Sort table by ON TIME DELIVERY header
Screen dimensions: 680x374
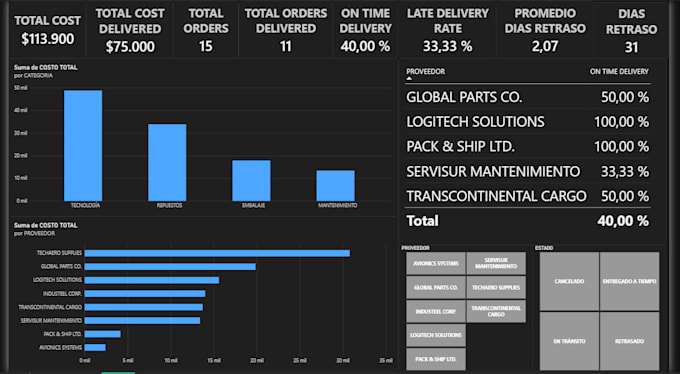click(619, 72)
